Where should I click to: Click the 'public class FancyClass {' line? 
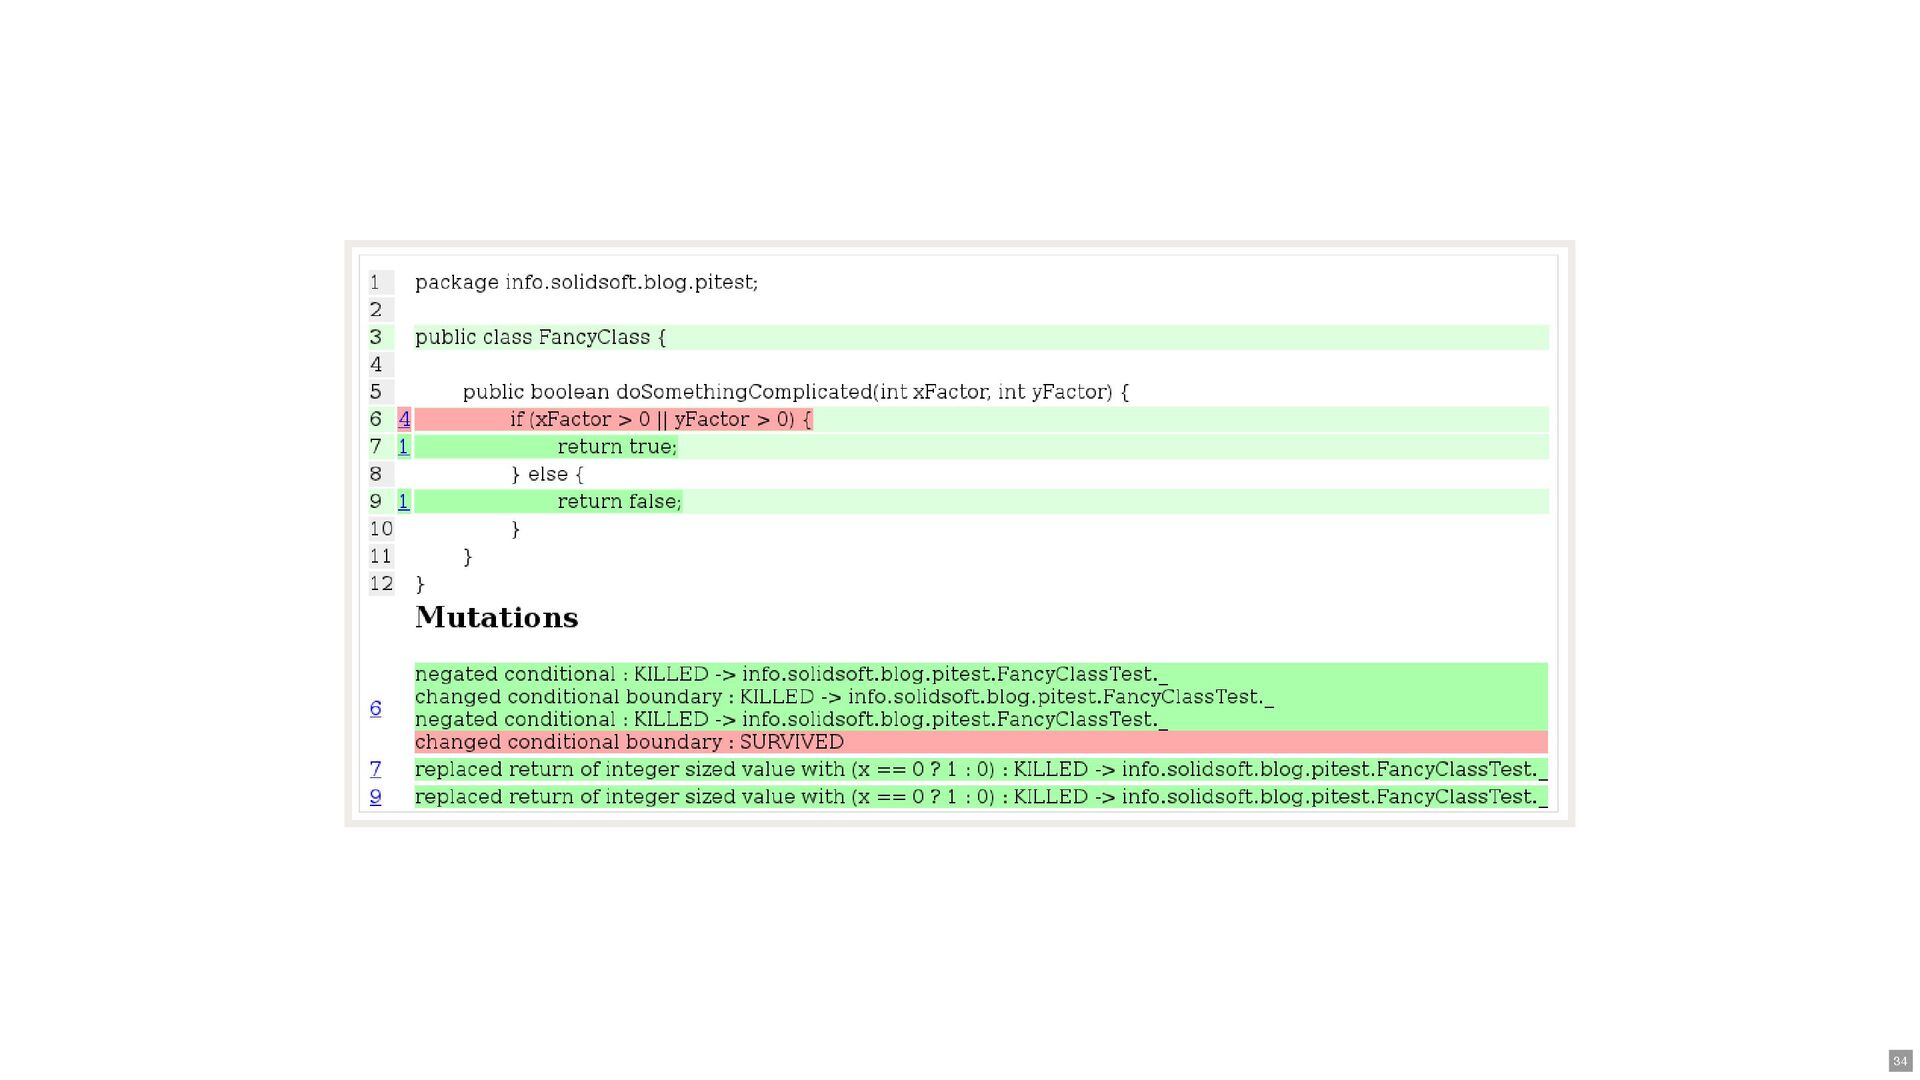(540, 338)
